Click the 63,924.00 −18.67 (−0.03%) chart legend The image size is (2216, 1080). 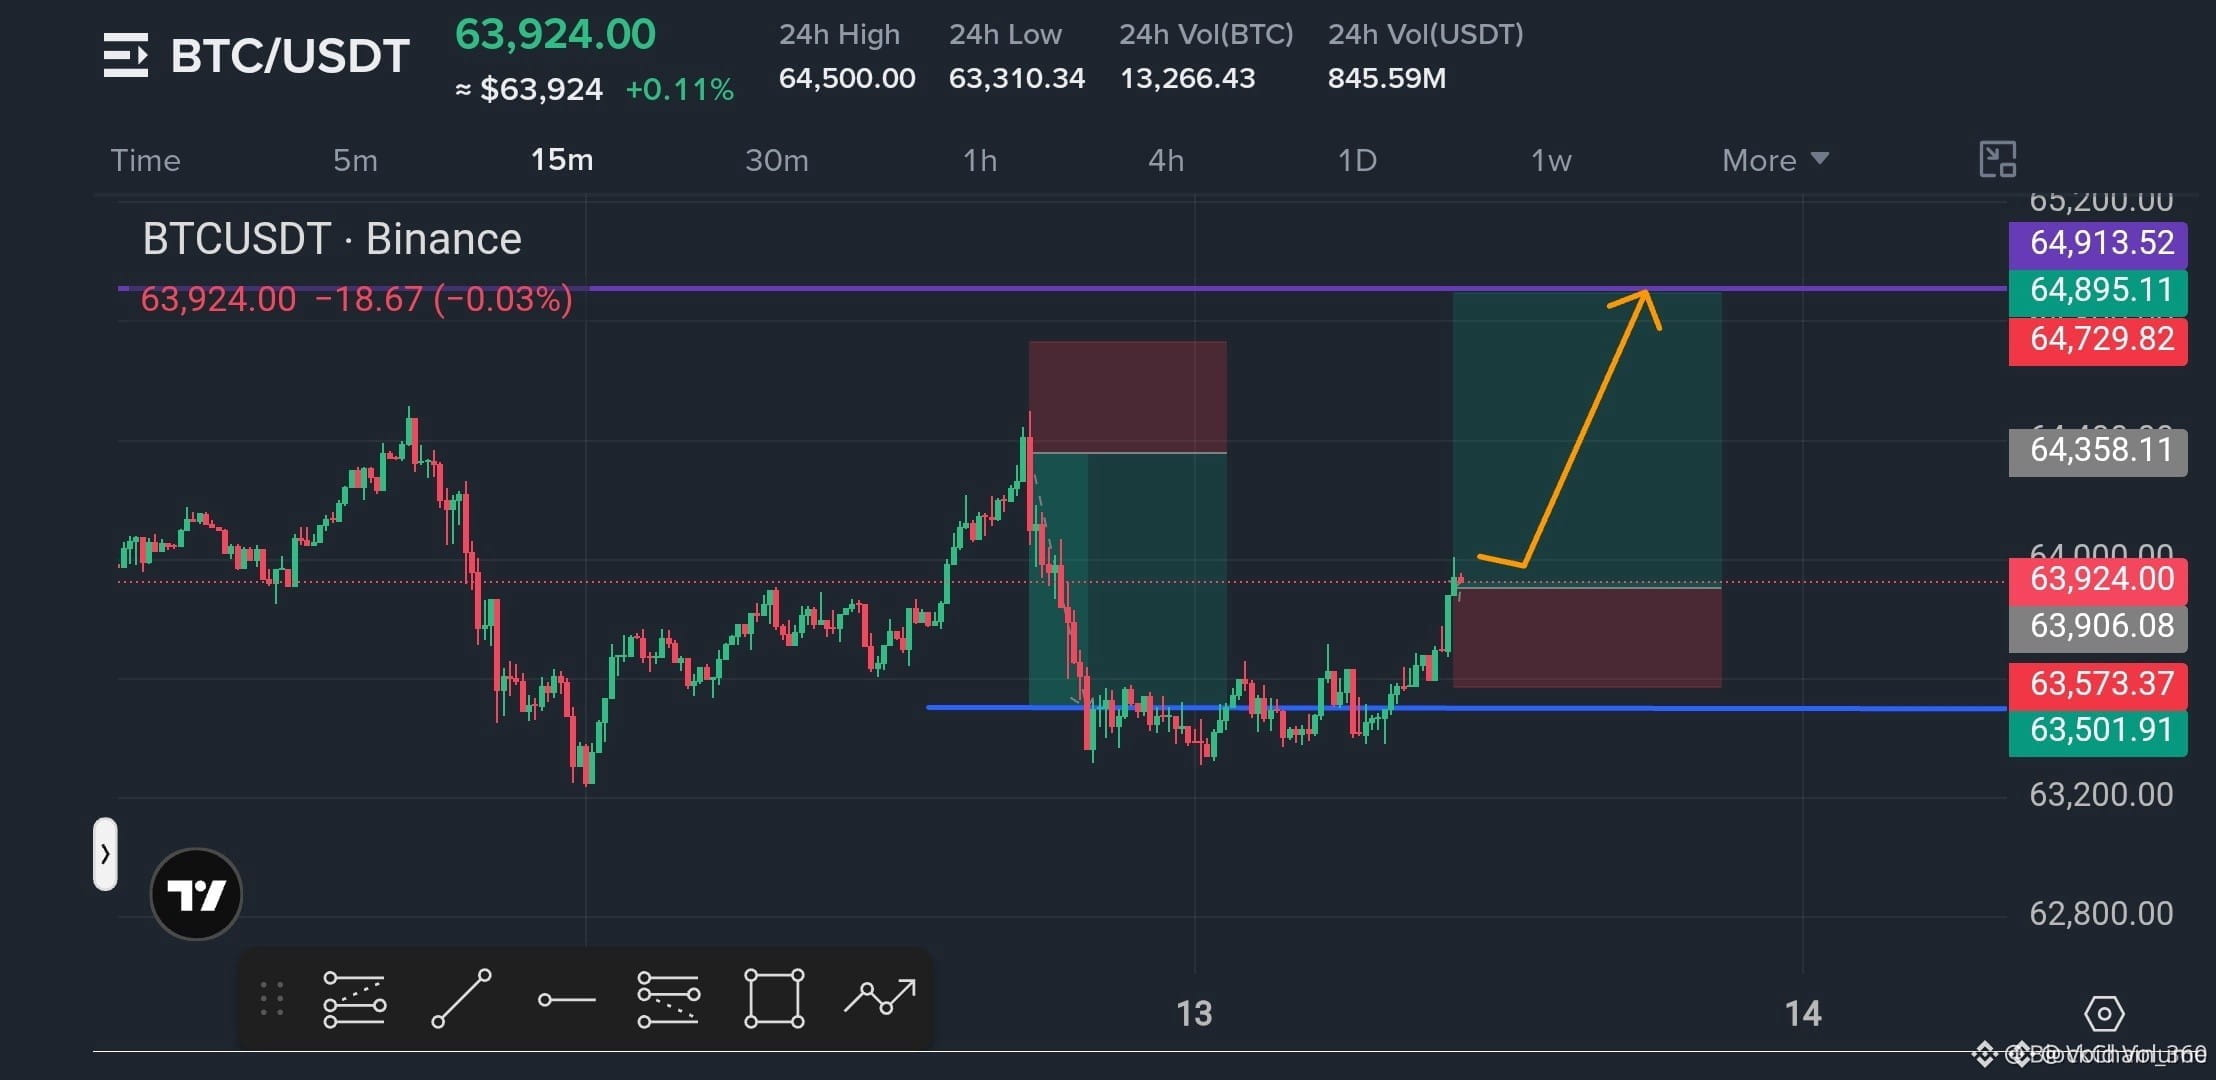point(356,300)
